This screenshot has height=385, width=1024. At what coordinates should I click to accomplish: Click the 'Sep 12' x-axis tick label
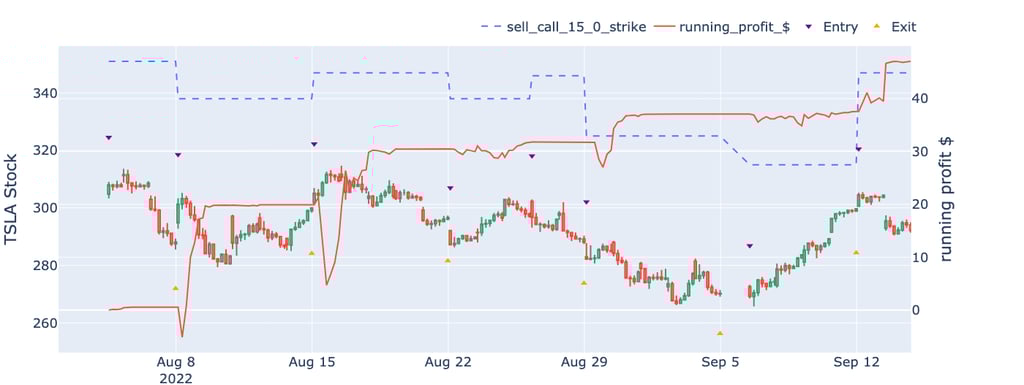pos(857,363)
